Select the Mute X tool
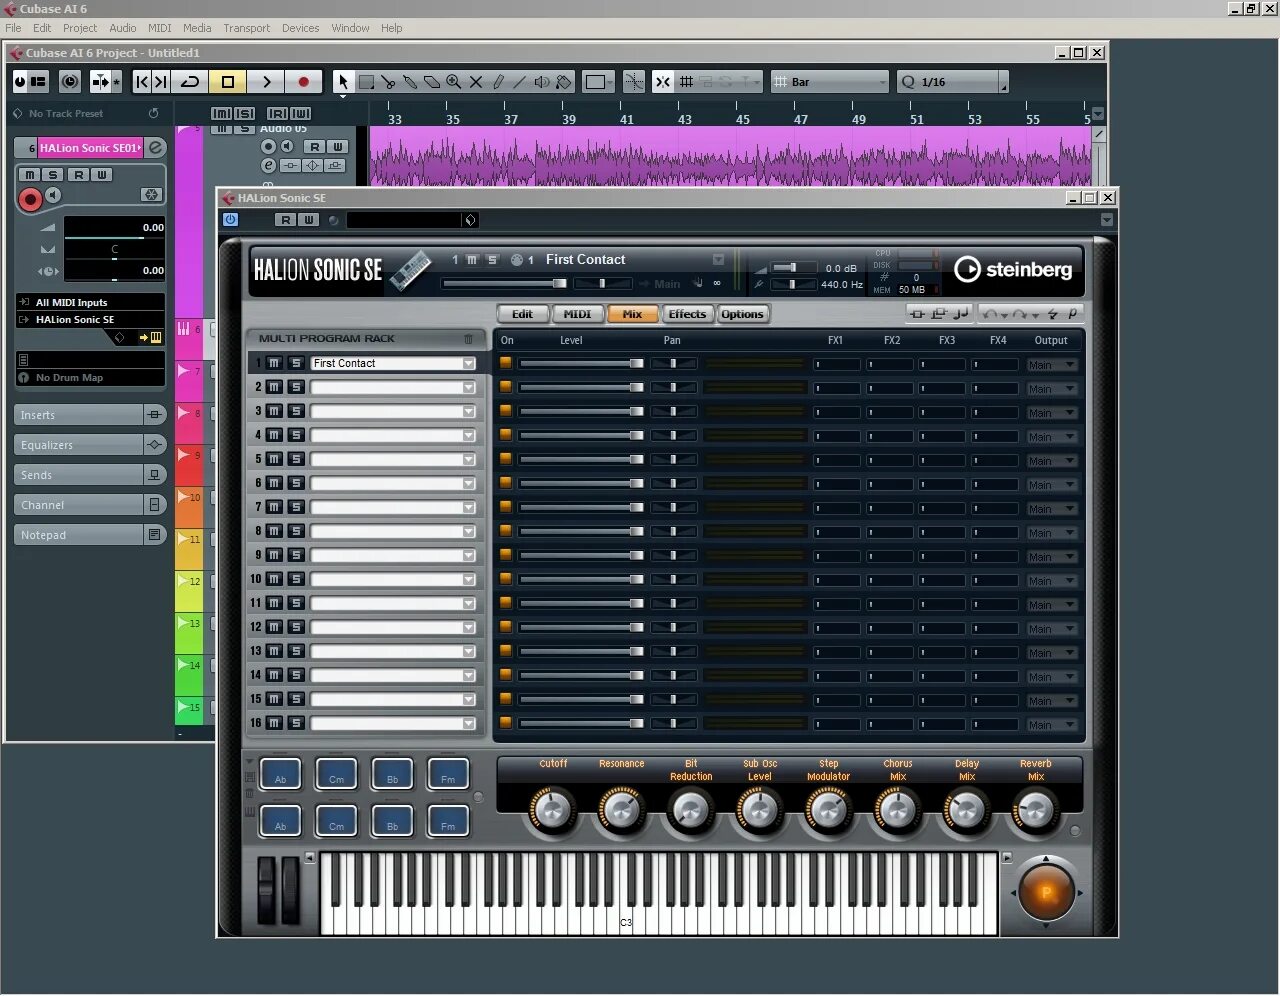The width and height of the screenshot is (1280, 996). click(x=476, y=82)
